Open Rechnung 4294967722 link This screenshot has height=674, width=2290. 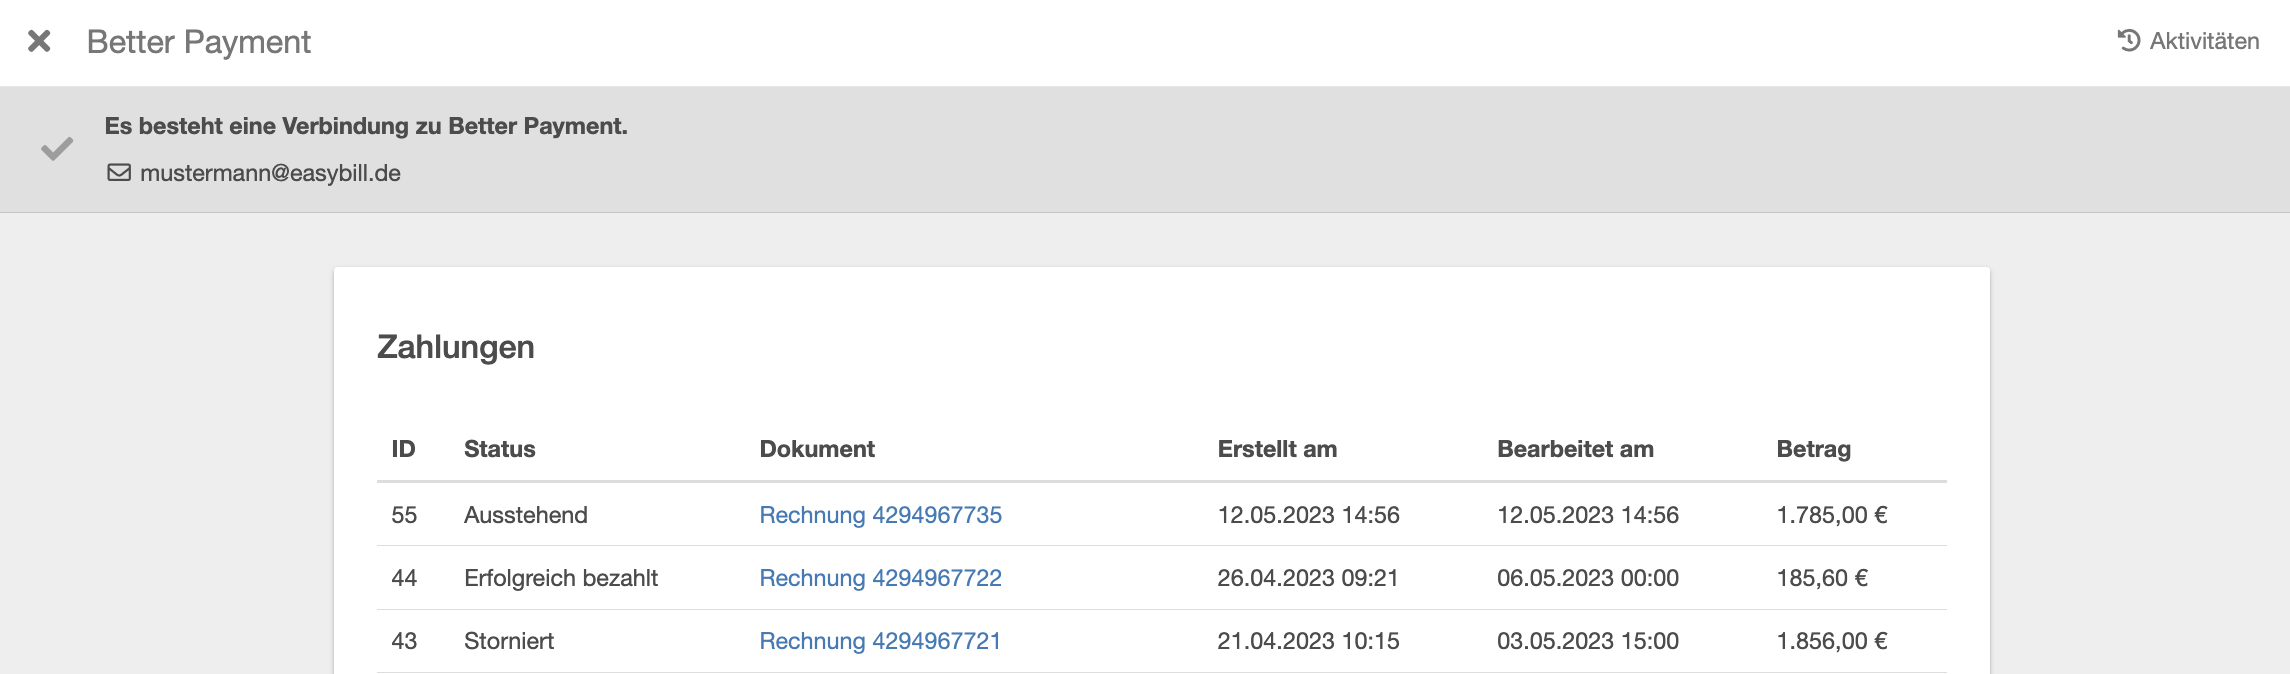click(x=880, y=578)
